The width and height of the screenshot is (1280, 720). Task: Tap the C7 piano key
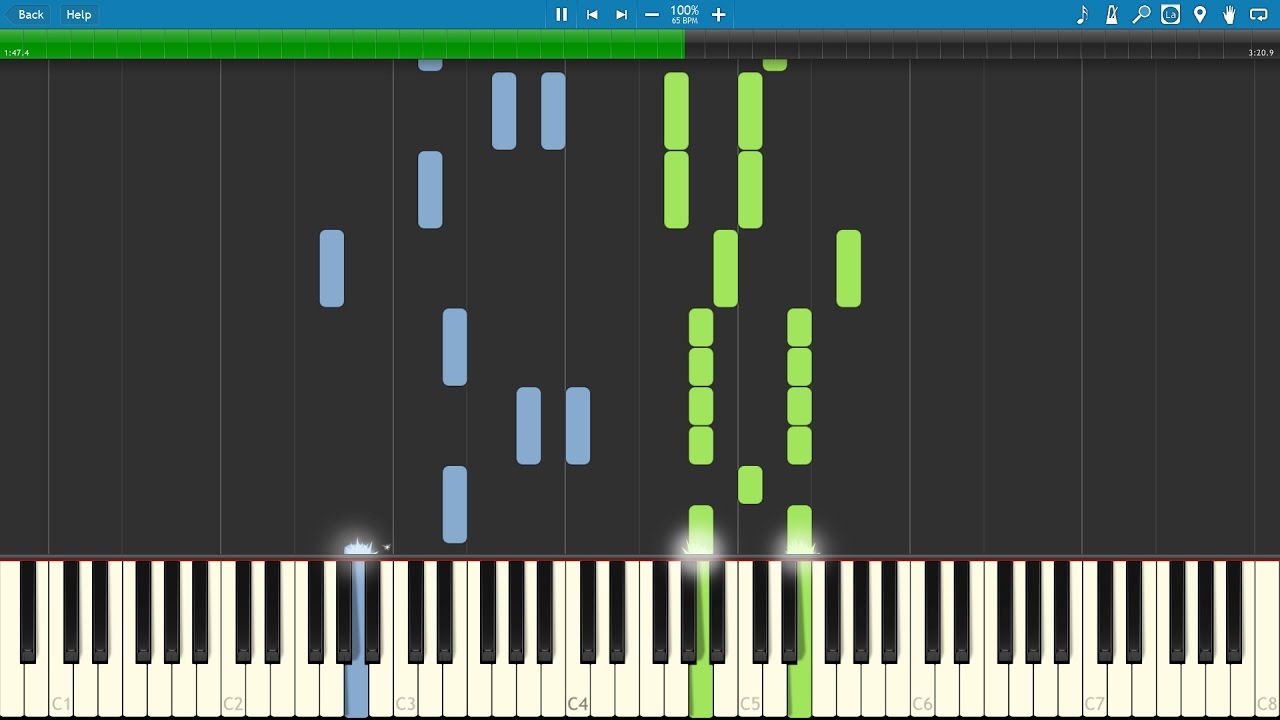(x=1094, y=690)
